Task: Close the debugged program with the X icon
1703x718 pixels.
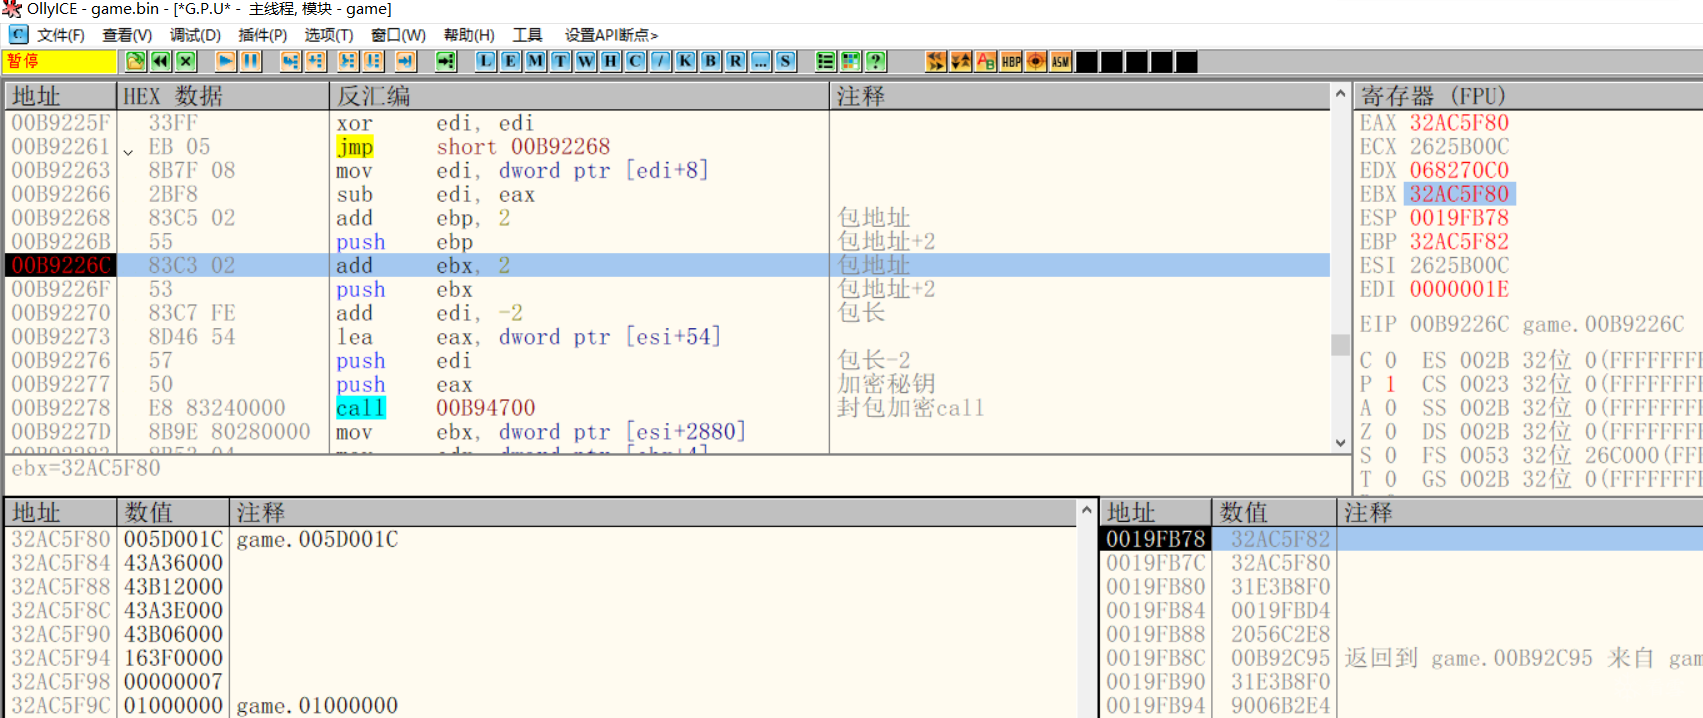Action: pos(186,61)
